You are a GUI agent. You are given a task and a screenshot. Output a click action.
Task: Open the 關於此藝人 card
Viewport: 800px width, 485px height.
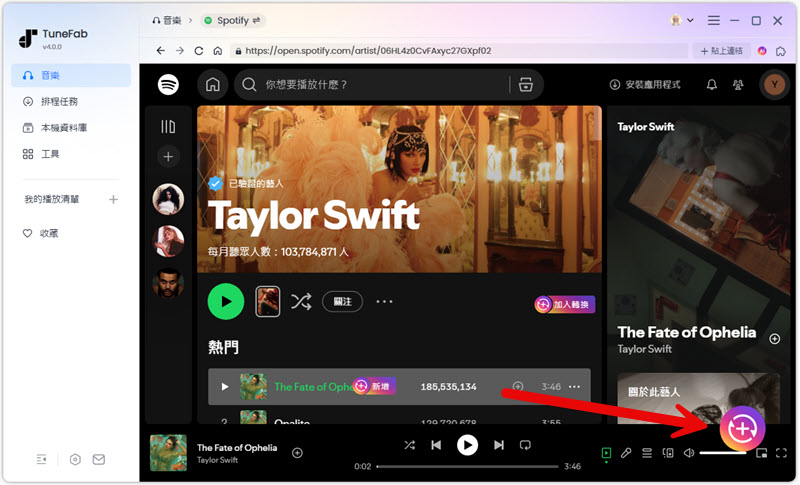pyautogui.click(x=698, y=399)
